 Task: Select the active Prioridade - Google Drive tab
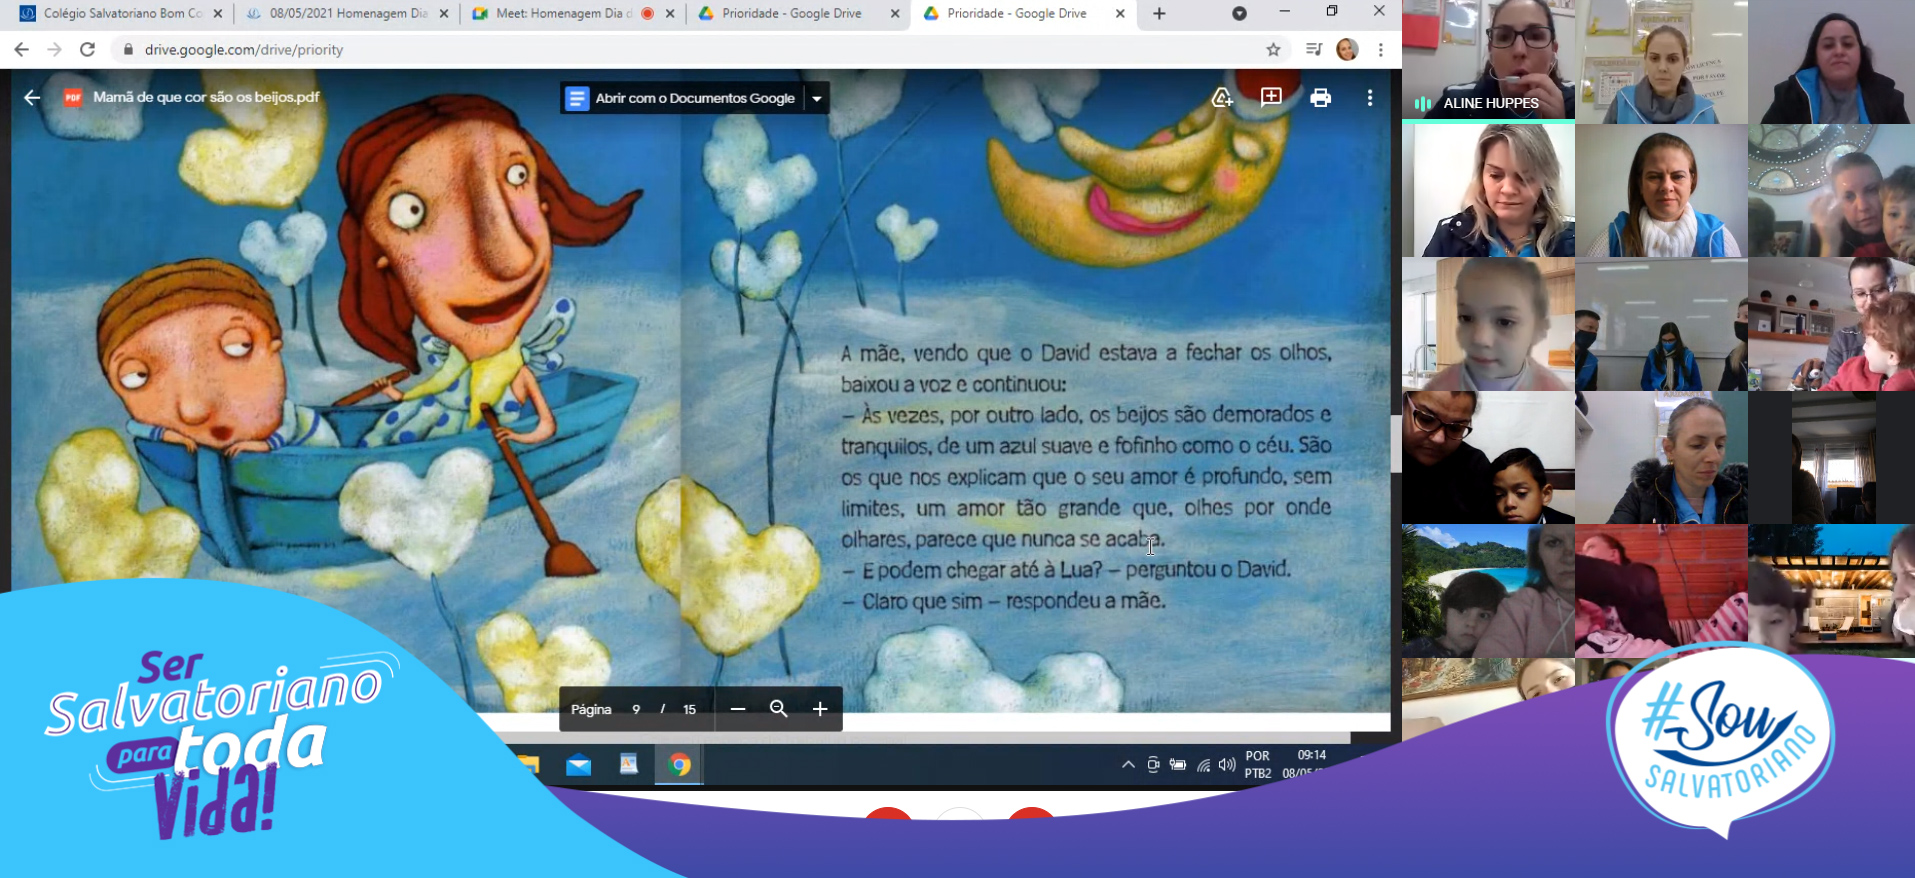click(1016, 14)
